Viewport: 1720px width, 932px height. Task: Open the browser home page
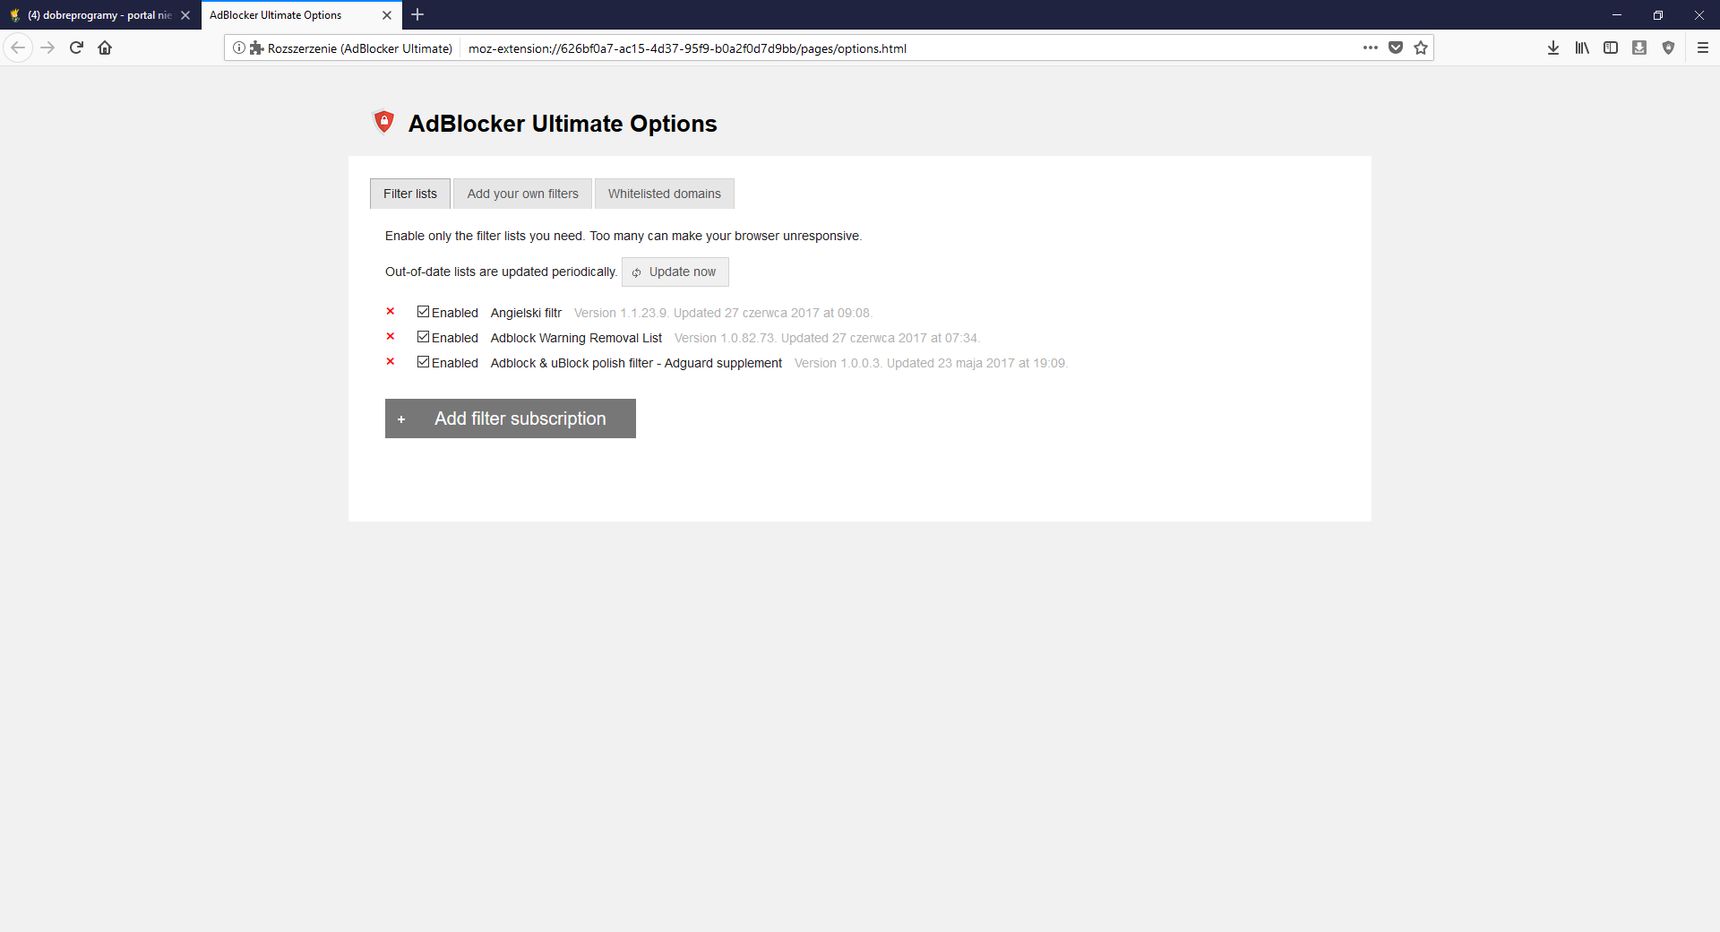[x=105, y=48]
